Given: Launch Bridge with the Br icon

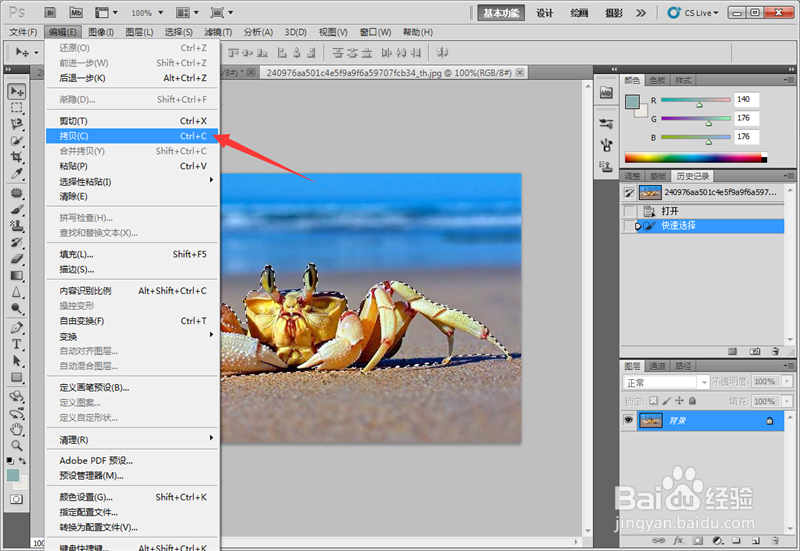Looking at the screenshot, I should pyautogui.click(x=50, y=13).
